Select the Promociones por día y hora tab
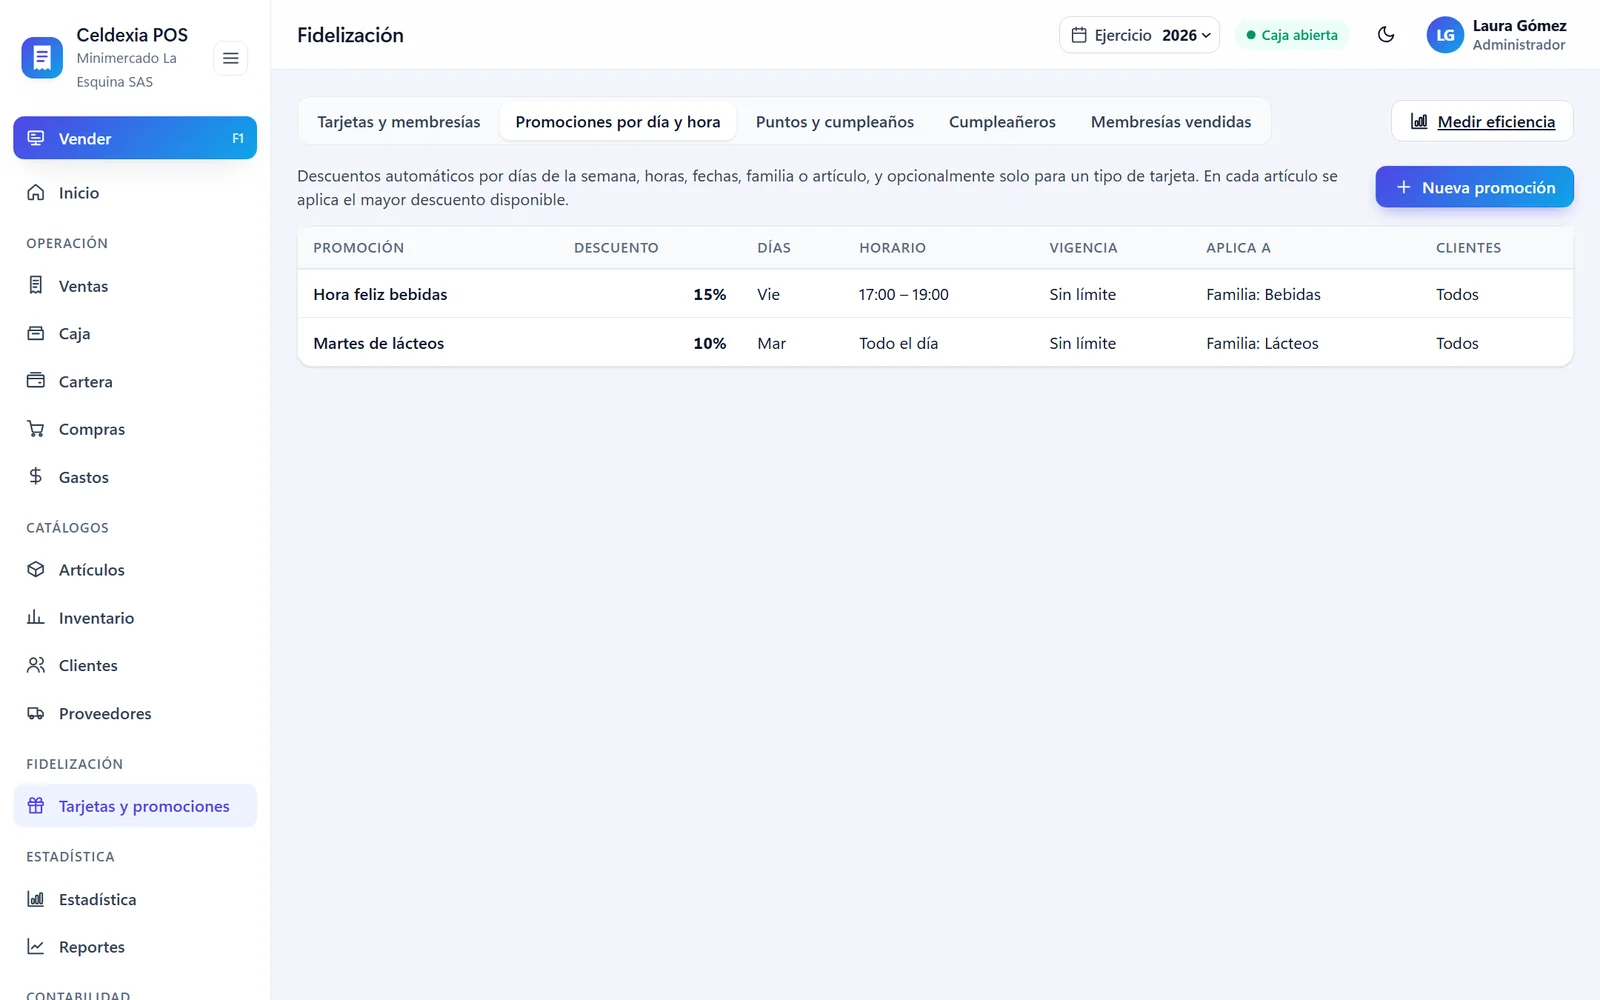The height and width of the screenshot is (1000, 1600). tap(618, 122)
